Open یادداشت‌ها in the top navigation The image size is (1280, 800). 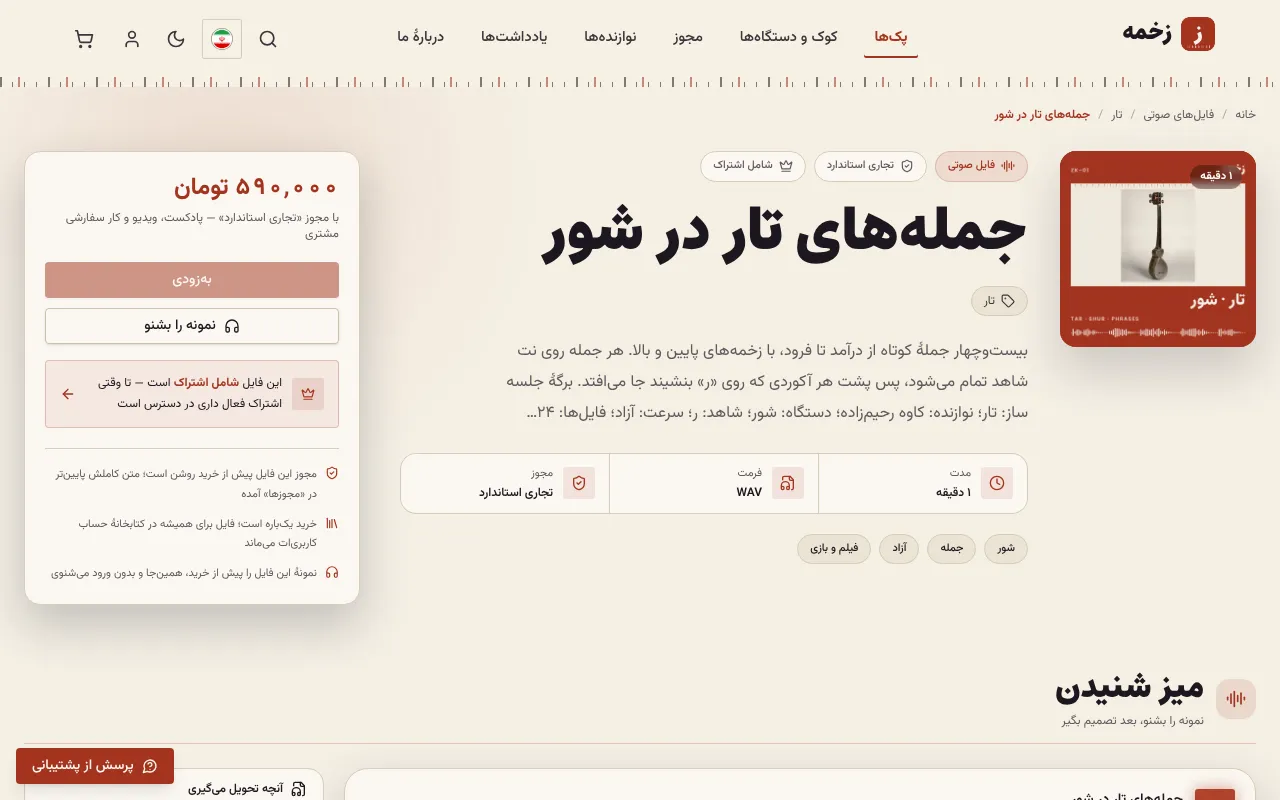click(514, 37)
